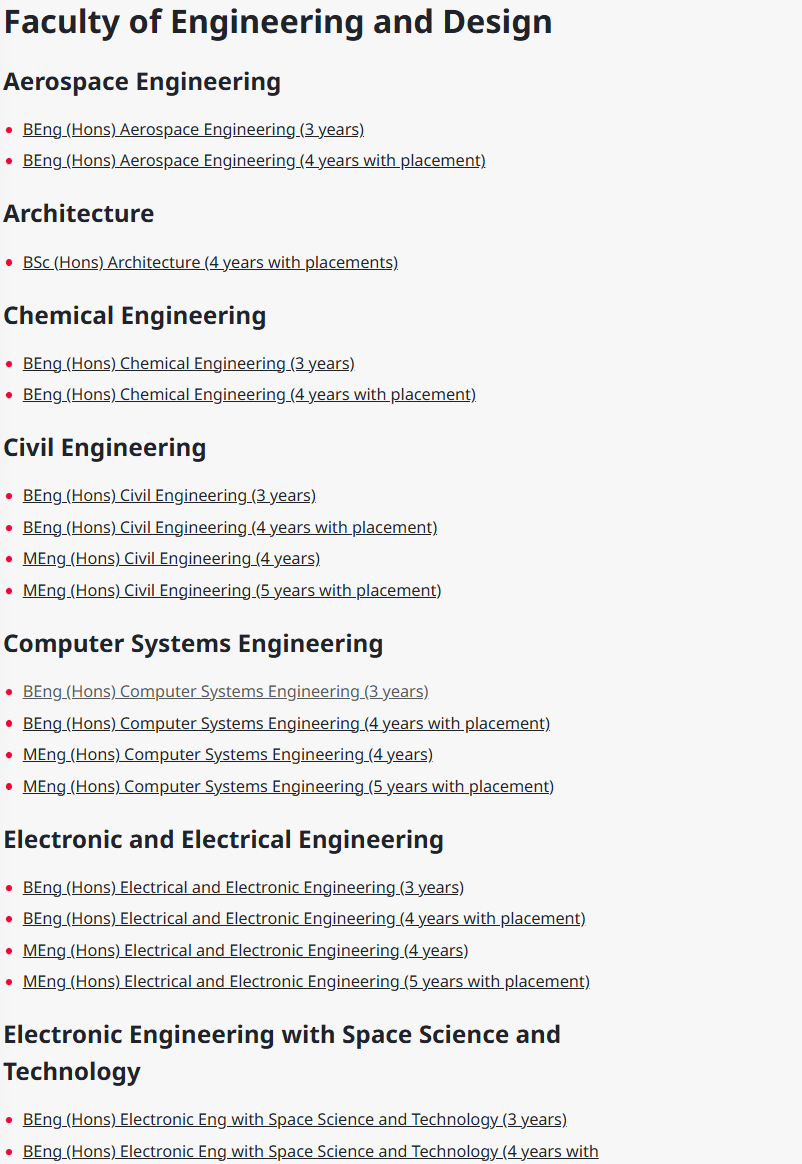
Task: Select BEng Chemical Engineering 4 years with placement
Action: 250,395
